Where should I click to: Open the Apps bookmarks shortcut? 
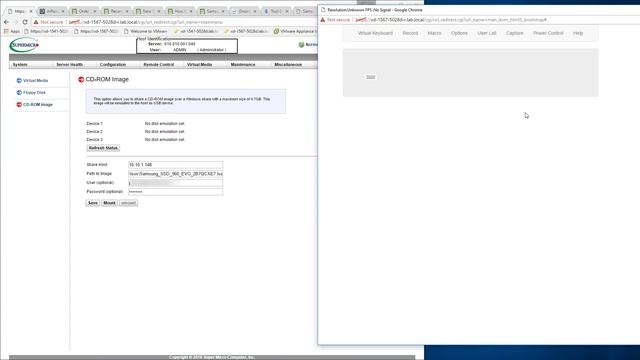tap(12, 31)
